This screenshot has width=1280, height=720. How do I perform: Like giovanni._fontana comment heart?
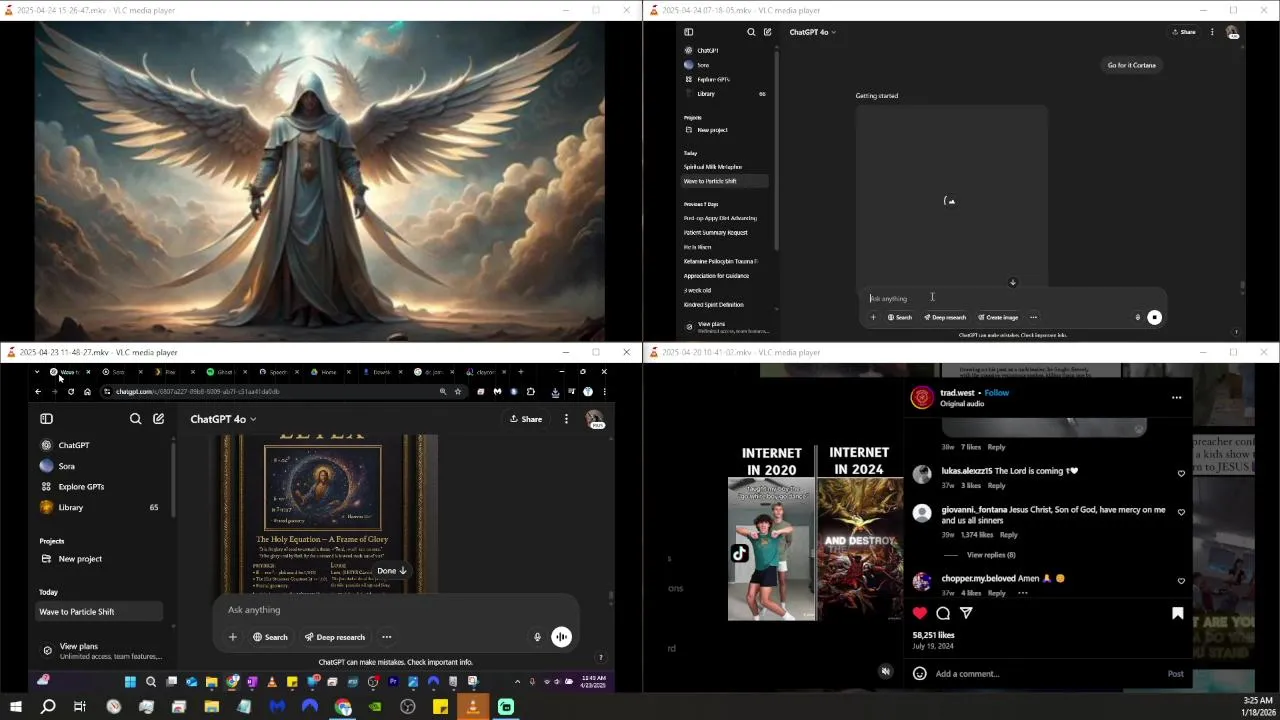click(x=1181, y=512)
